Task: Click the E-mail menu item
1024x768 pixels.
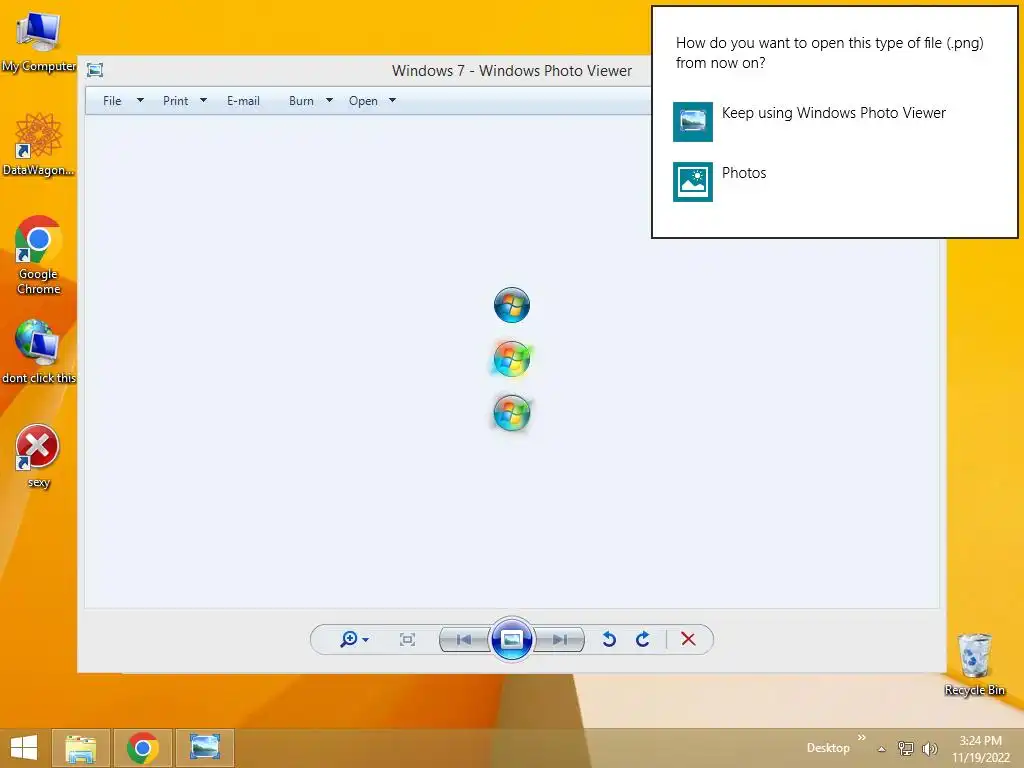Action: point(243,101)
